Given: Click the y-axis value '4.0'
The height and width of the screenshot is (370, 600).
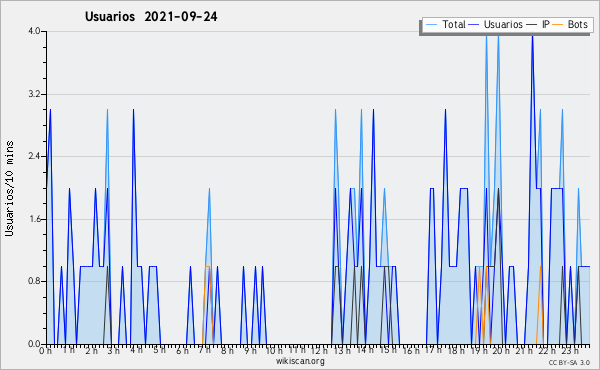Looking at the screenshot, I should (x=34, y=31).
